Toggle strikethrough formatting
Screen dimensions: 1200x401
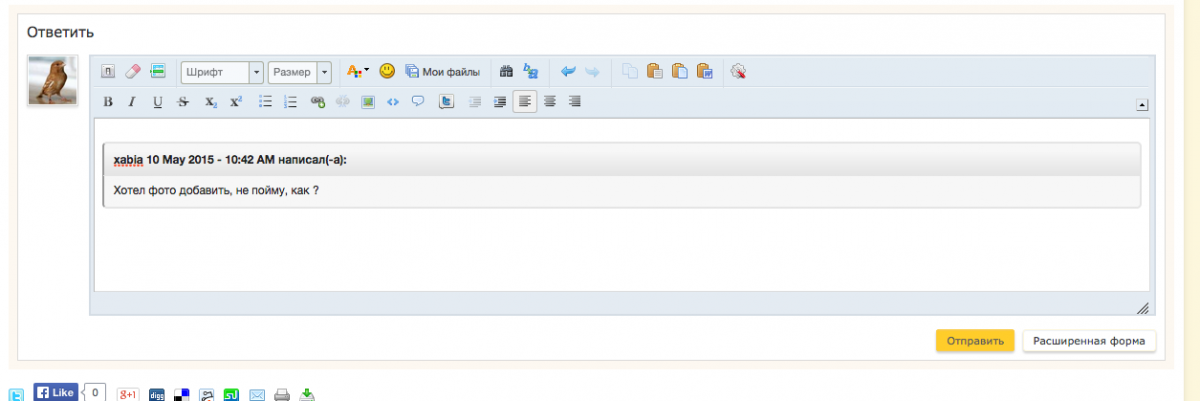[183, 102]
